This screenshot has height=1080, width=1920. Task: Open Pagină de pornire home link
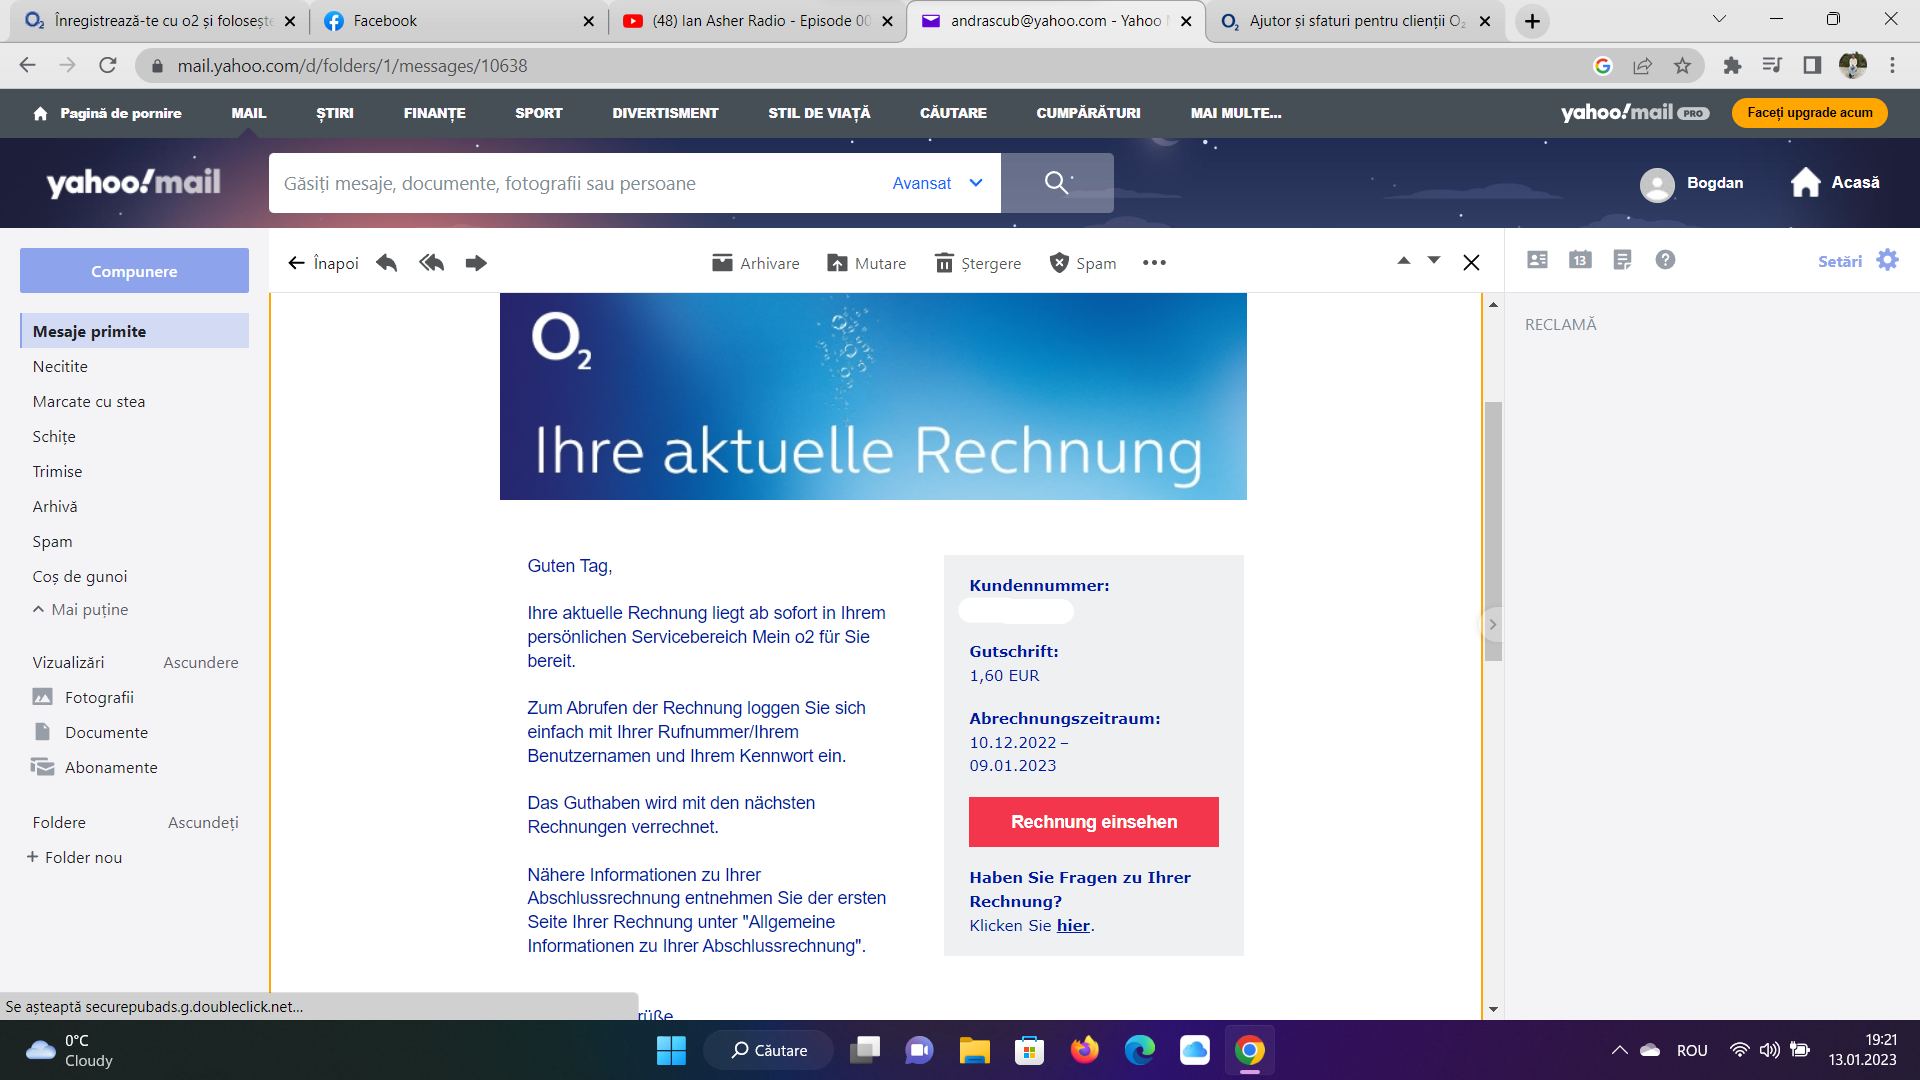(108, 113)
